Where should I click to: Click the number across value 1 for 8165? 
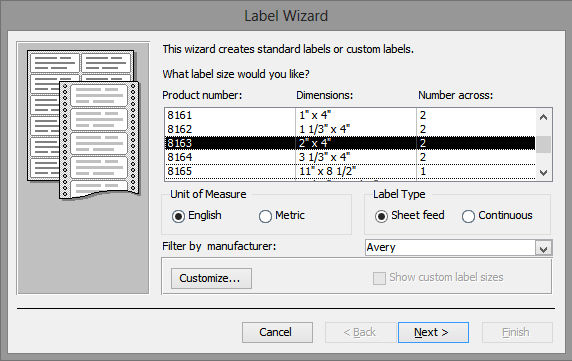point(423,171)
